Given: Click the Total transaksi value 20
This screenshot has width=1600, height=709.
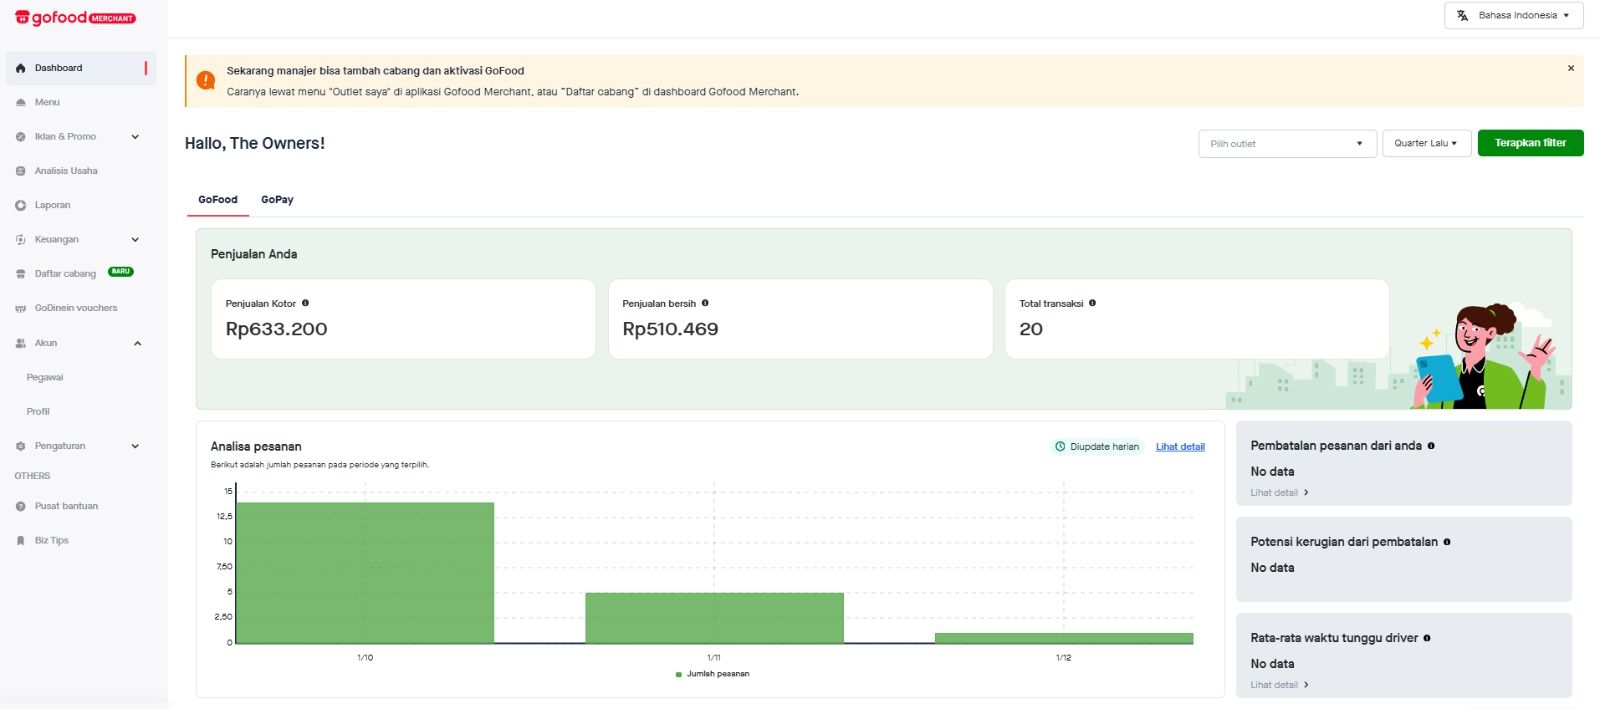Looking at the screenshot, I should tap(1031, 329).
